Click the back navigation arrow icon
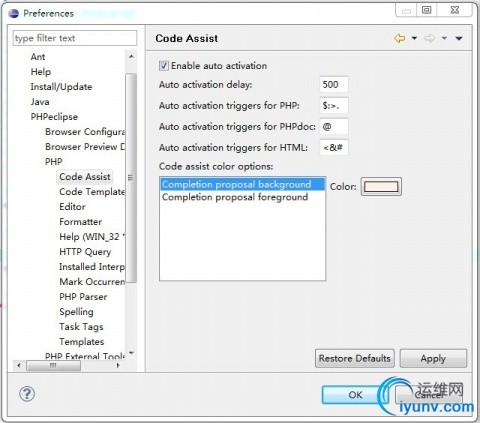 point(400,38)
